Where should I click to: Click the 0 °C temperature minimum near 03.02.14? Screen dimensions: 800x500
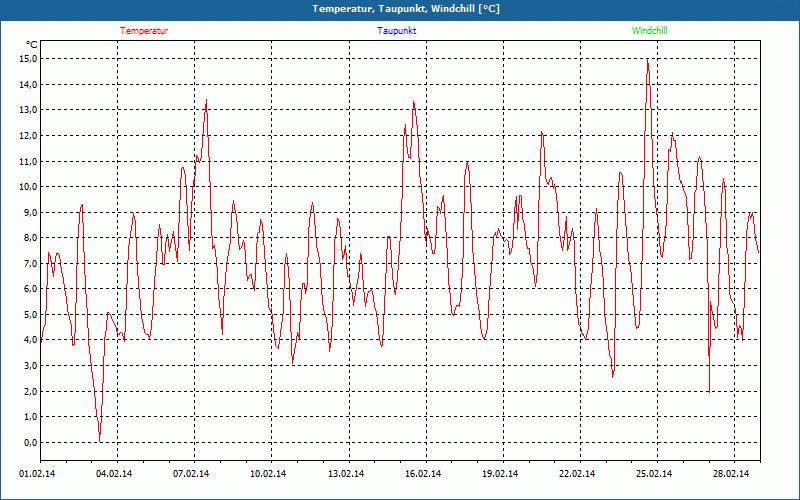(100, 441)
